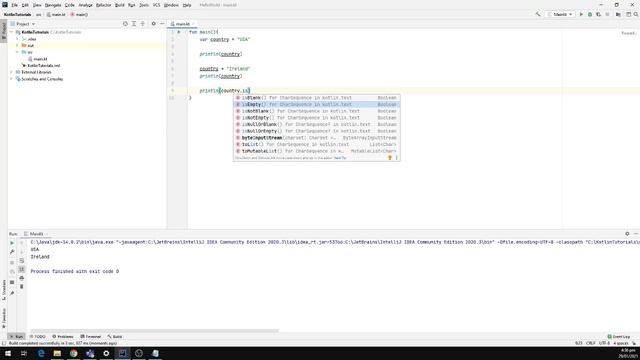Open Run panel settings gear

[627, 234]
